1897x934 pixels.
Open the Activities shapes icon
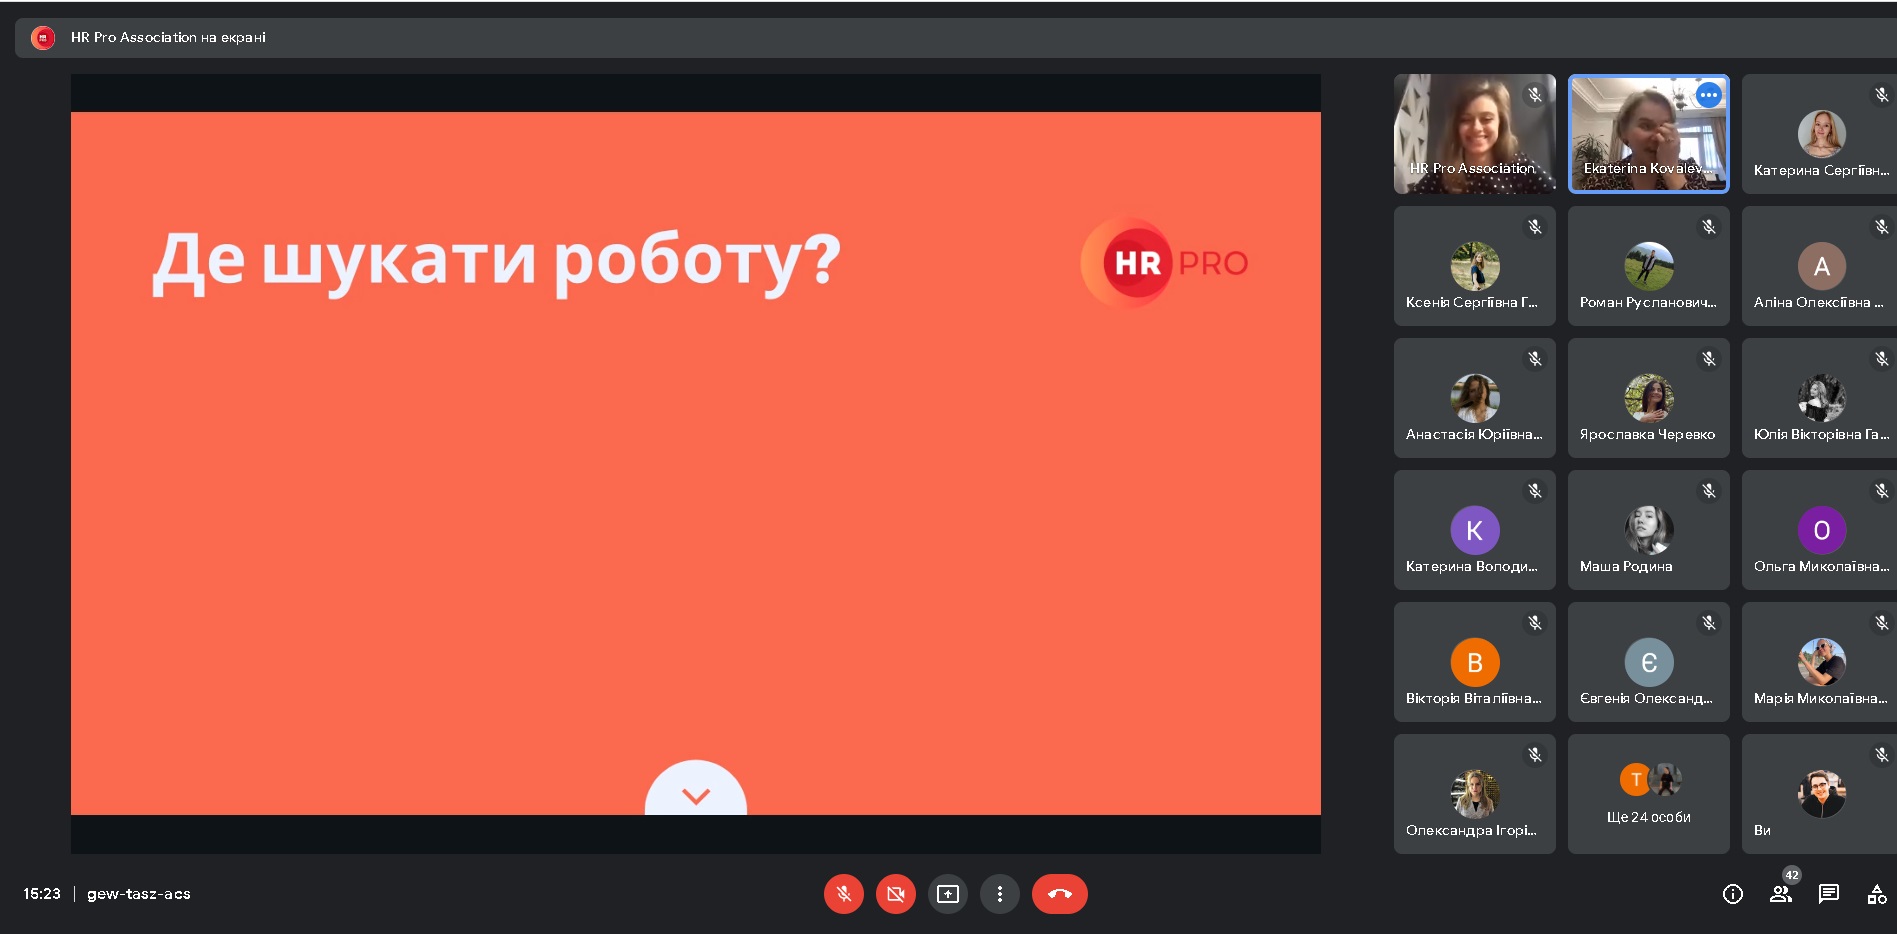point(1876,894)
